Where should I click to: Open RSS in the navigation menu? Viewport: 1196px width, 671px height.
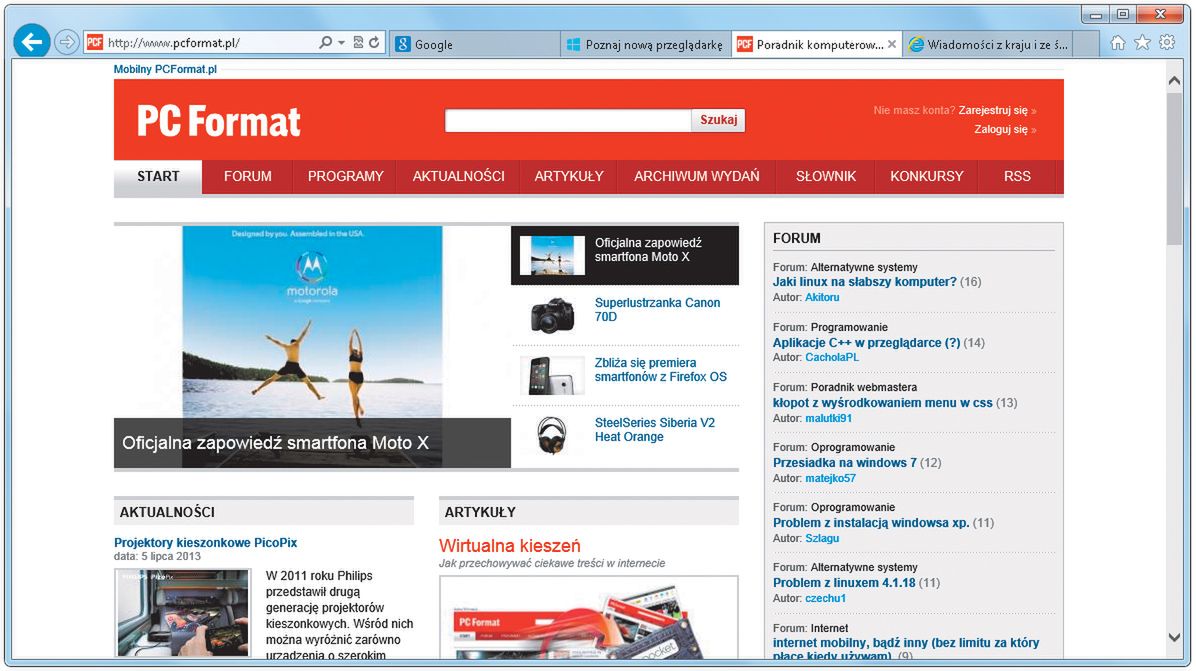click(x=1017, y=177)
